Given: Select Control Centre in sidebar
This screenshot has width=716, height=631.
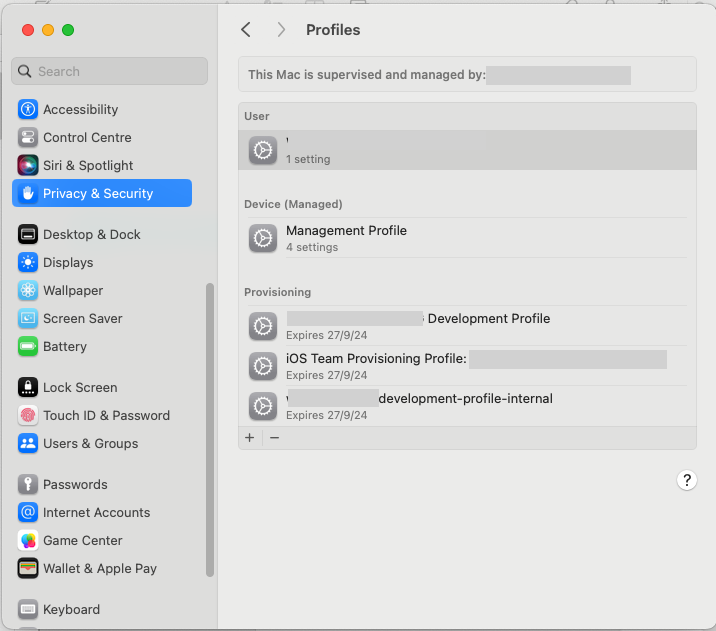Looking at the screenshot, I should pos(87,137).
